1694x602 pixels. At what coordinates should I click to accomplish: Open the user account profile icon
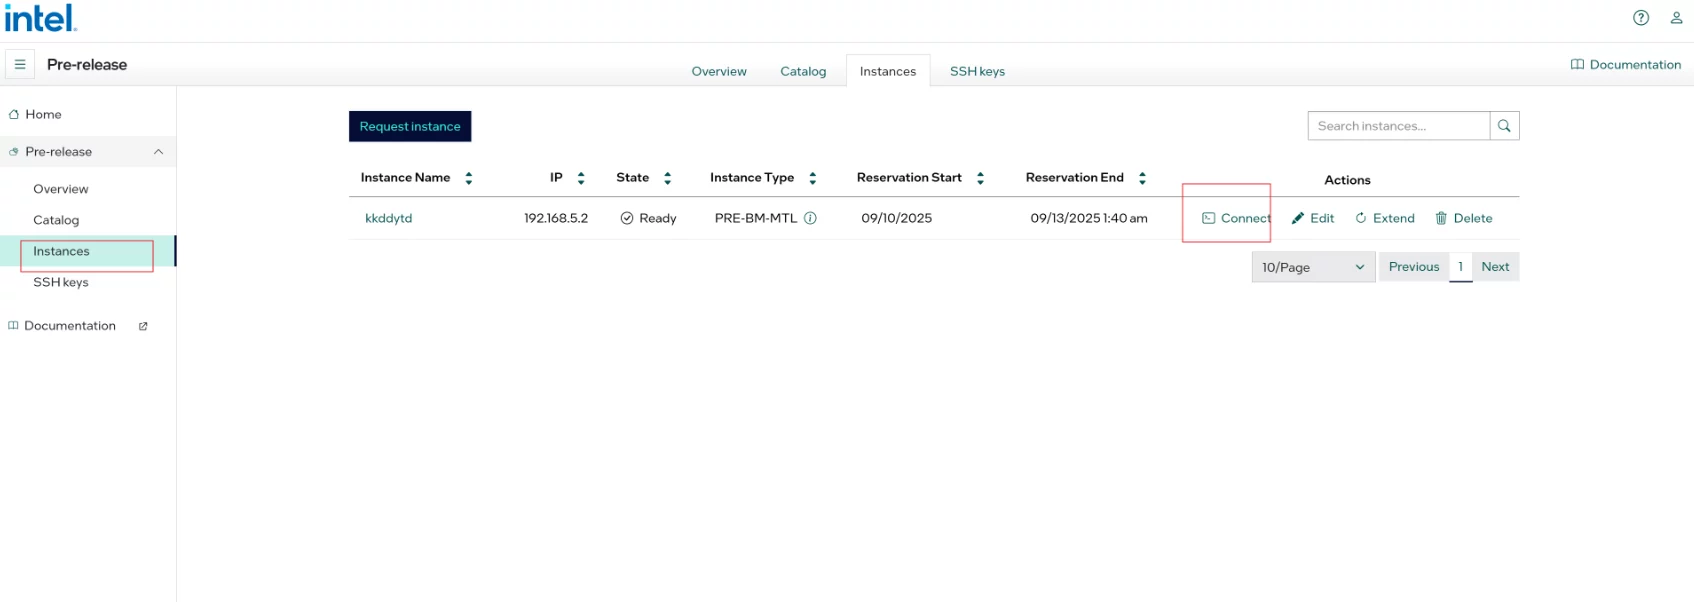[1677, 18]
